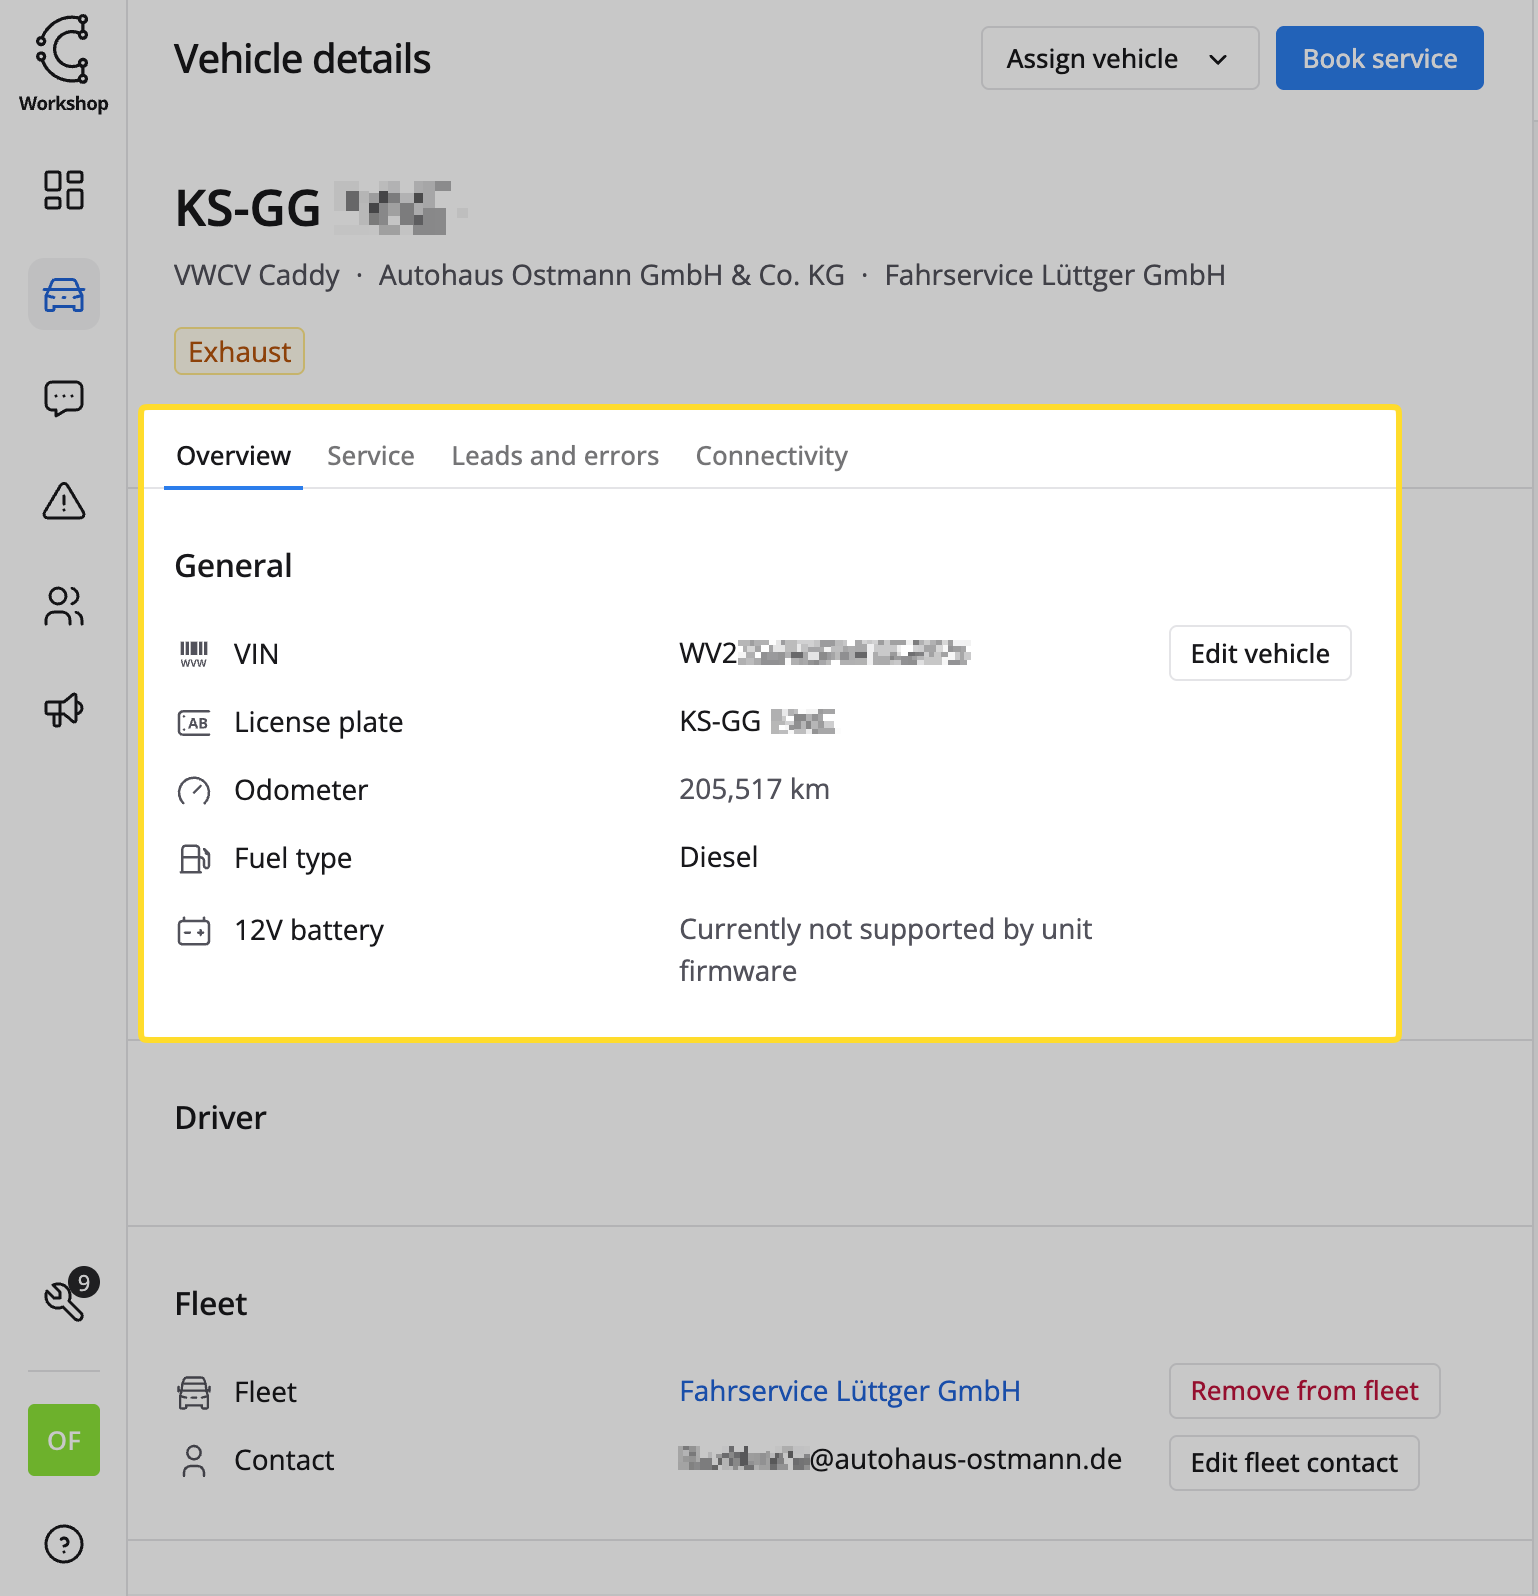Switch to the Service tab
Viewport: 1538px width, 1596px height.
pos(370,456)
